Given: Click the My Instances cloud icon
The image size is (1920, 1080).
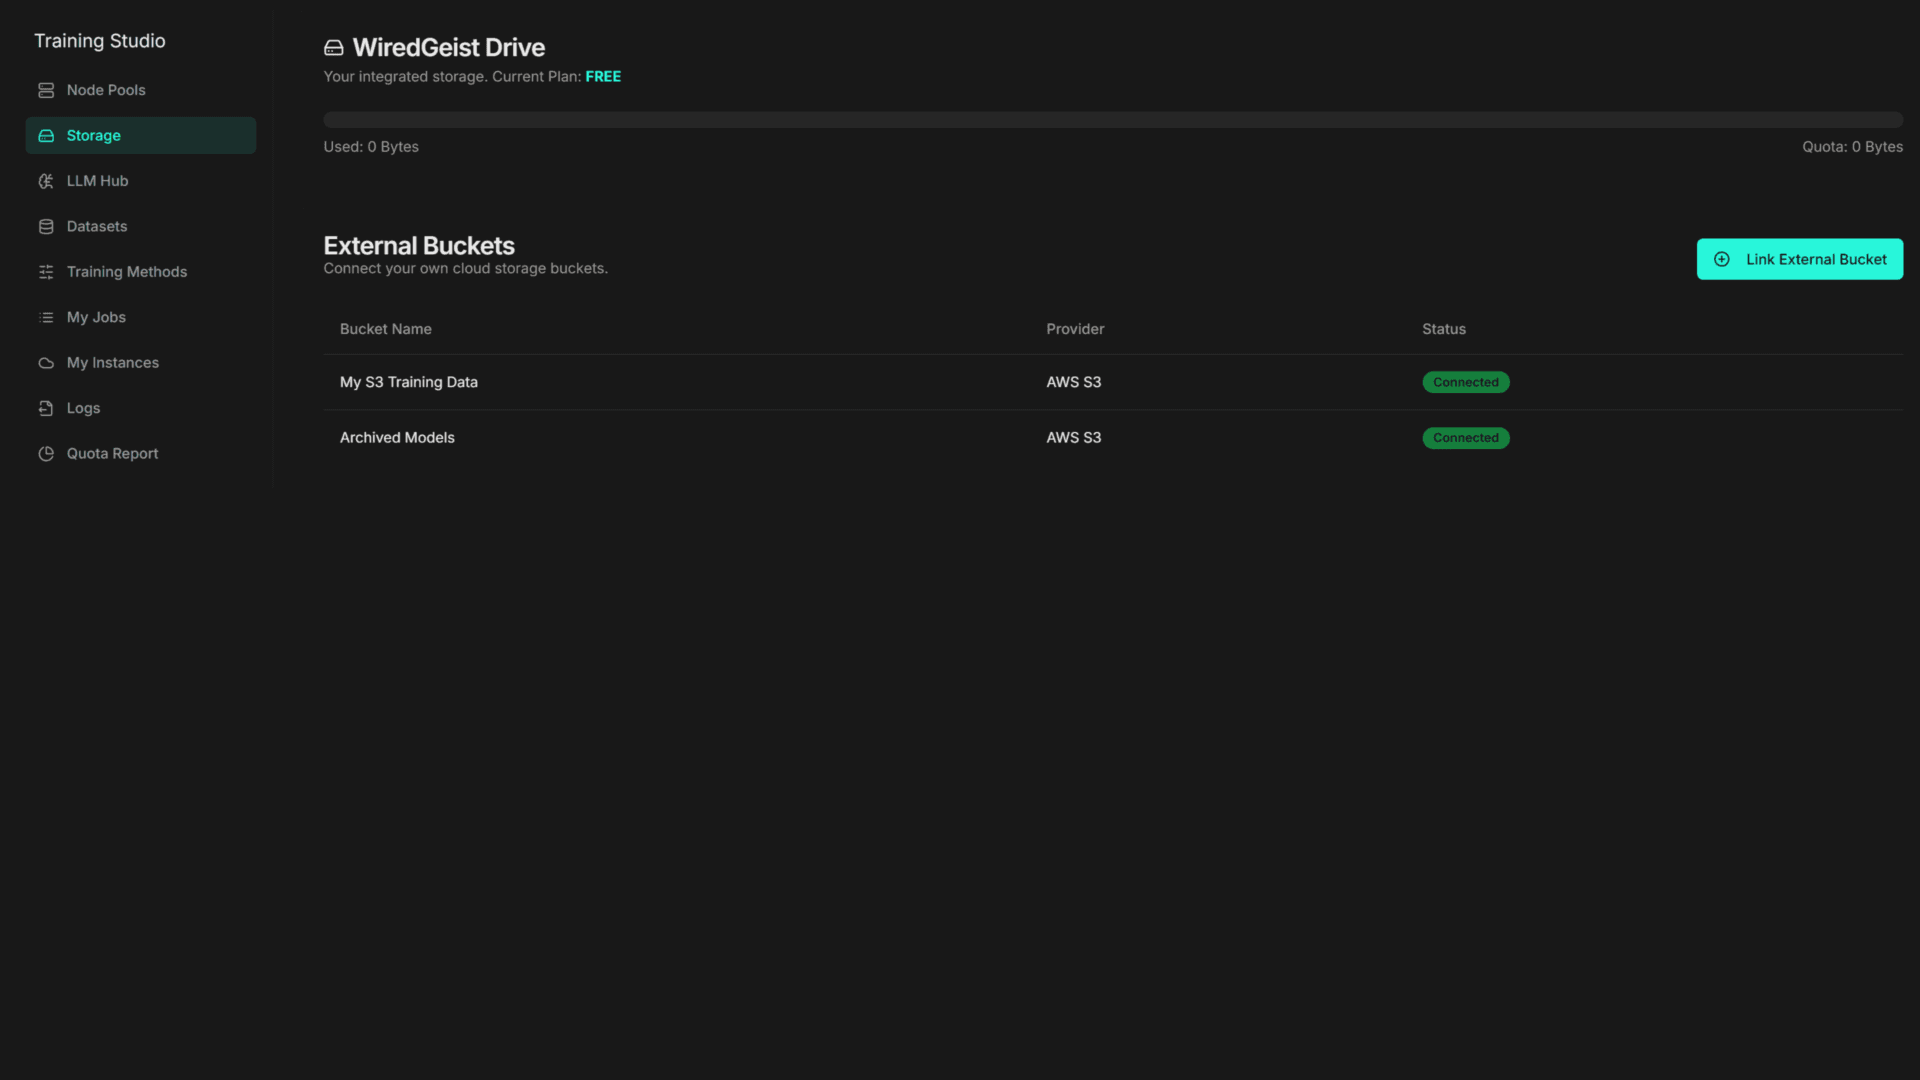Looking at the screenshot, I should pyautogui.click(x=46, y=363).
